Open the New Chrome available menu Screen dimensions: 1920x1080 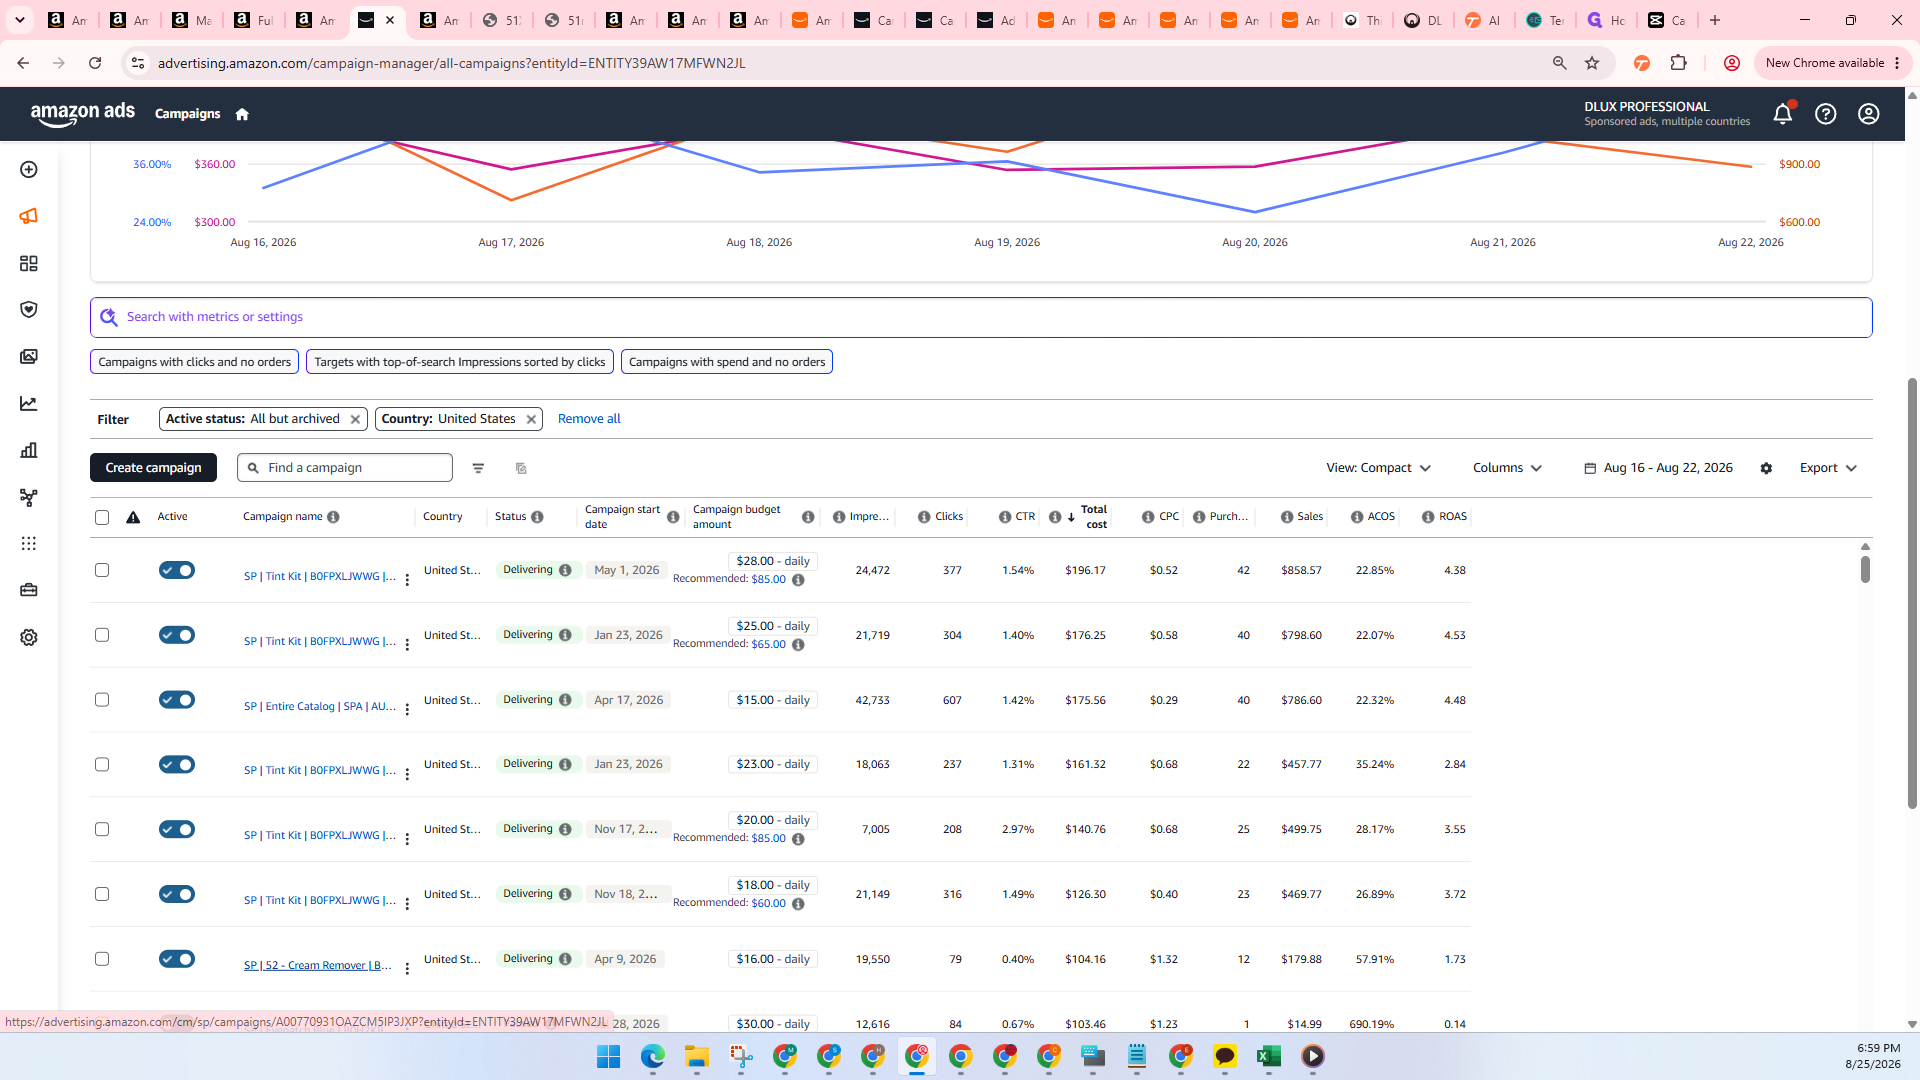(1834, 63)
